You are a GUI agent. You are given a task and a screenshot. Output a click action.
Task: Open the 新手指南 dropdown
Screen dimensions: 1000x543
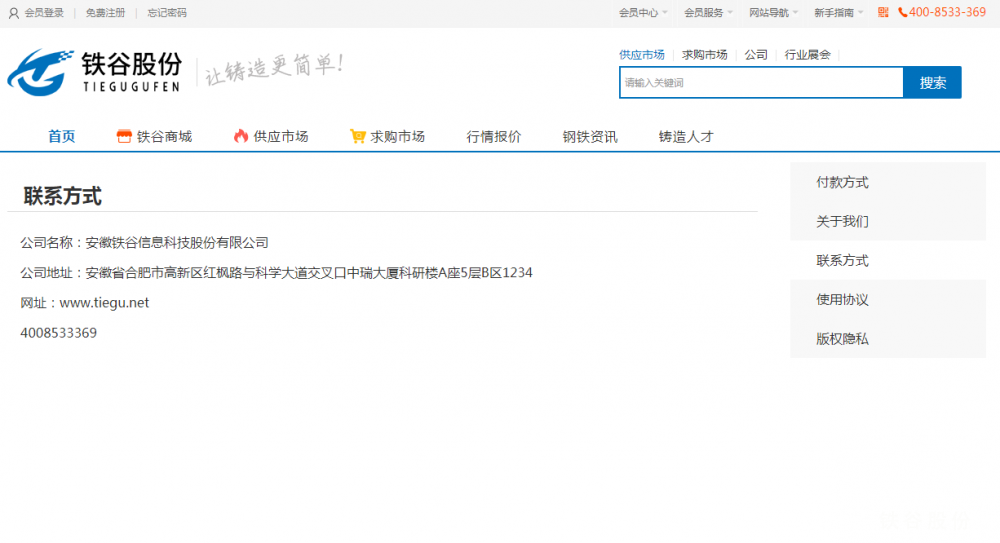(x=838, y=13)
